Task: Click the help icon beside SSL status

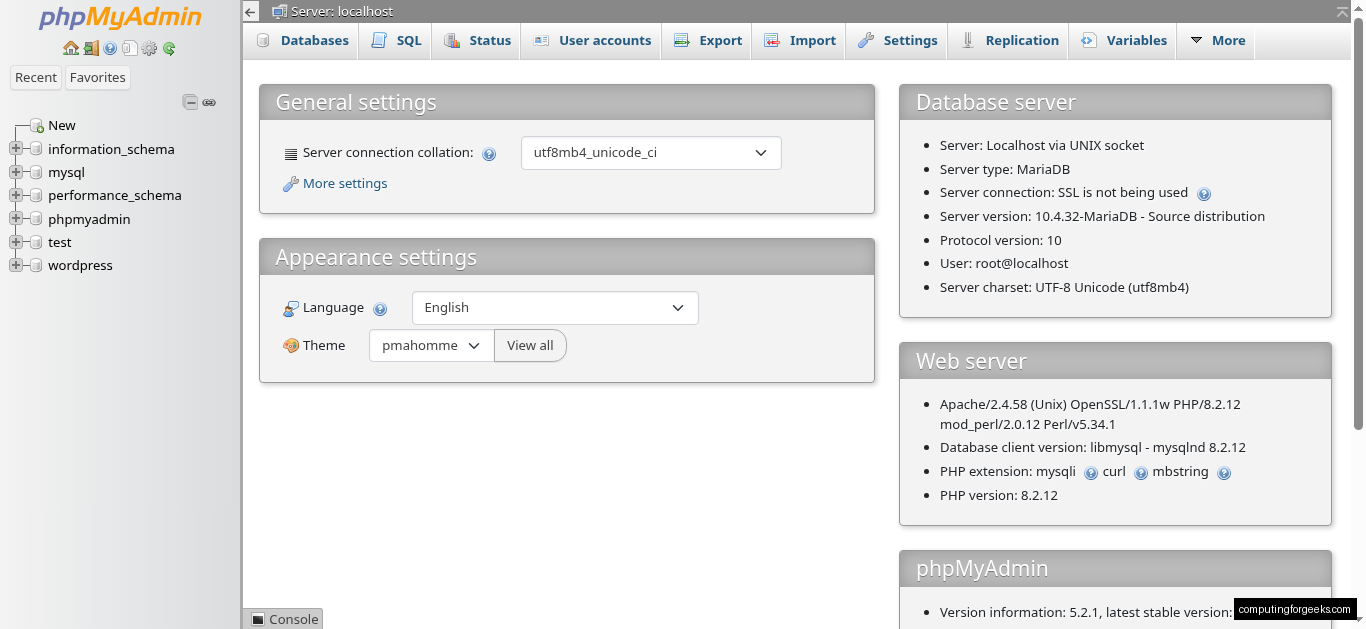Action: click(x=1204, y=194)
